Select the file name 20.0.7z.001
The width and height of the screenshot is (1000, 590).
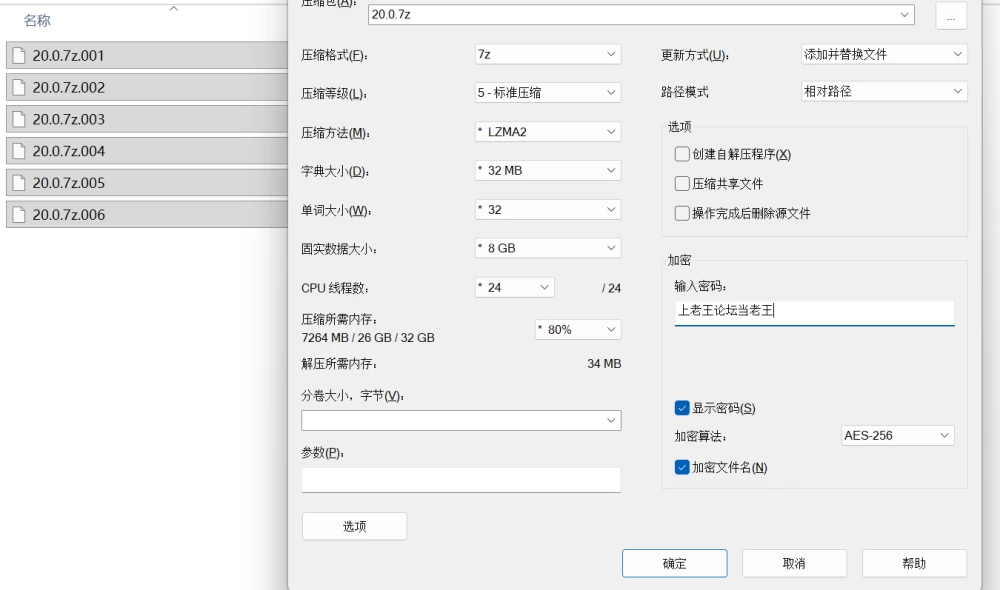[68, 56]
